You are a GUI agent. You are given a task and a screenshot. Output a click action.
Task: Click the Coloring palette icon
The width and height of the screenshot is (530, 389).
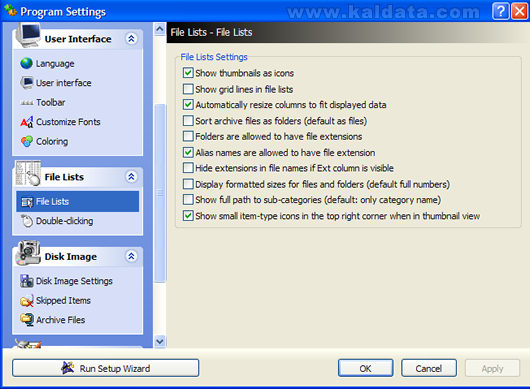coord(27,141)
